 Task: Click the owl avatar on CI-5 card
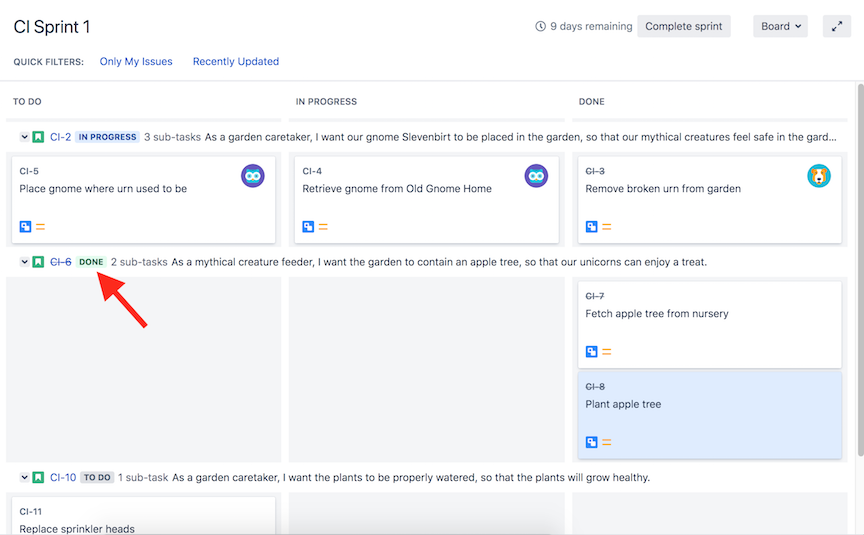pyautogui.click(x=253, y=176)
